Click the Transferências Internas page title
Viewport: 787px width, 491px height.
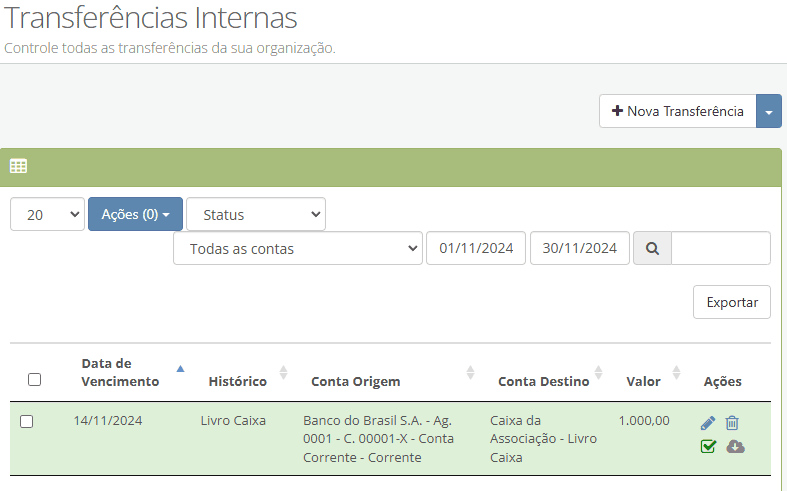[x=151, y=18]
